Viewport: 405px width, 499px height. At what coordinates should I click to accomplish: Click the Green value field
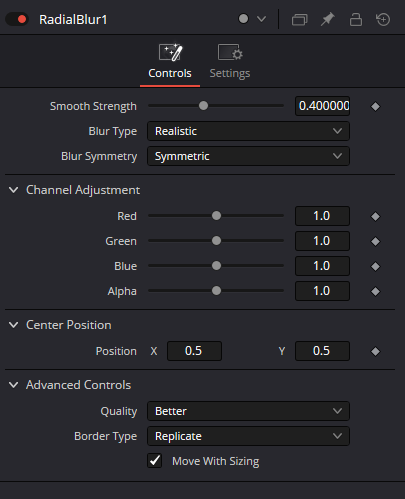(322, 241)
